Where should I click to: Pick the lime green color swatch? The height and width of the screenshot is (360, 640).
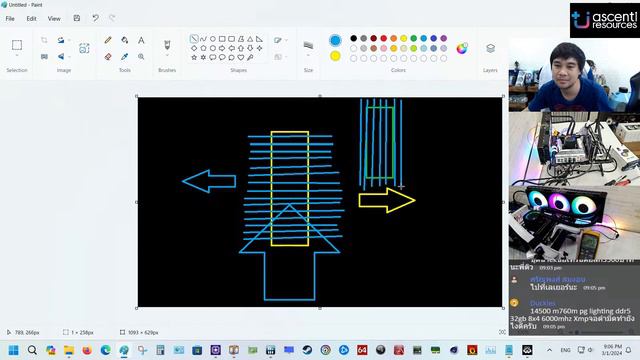click(413, 48)
